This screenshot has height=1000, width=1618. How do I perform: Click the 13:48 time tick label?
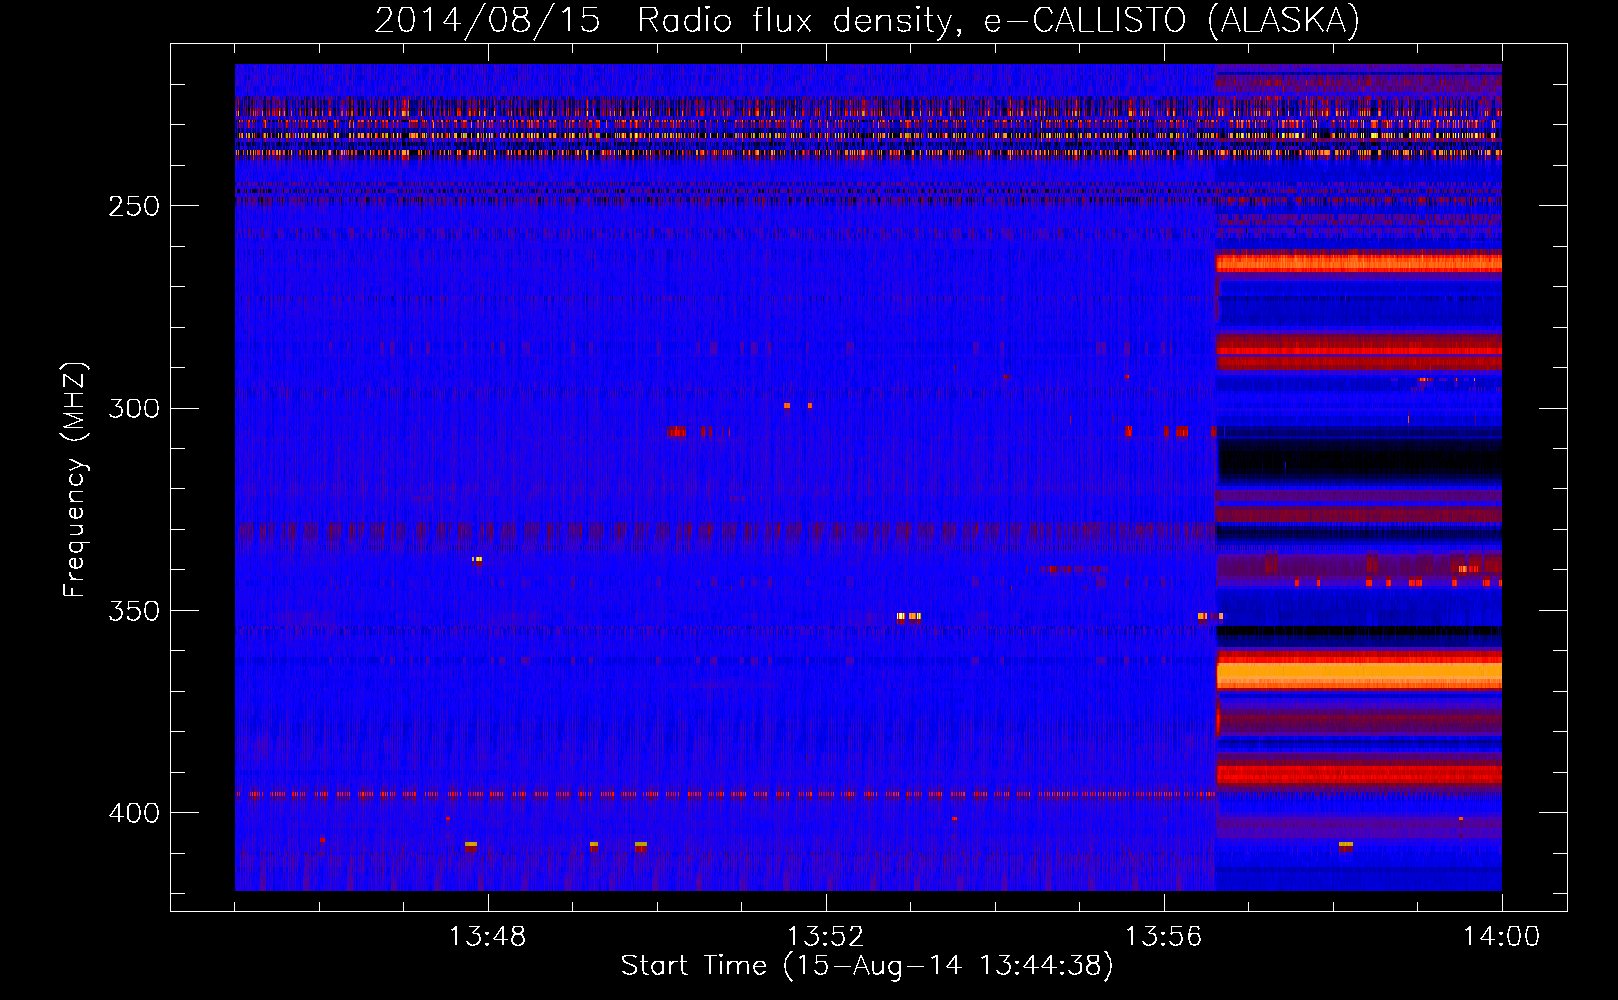click(x=487, y=937)
